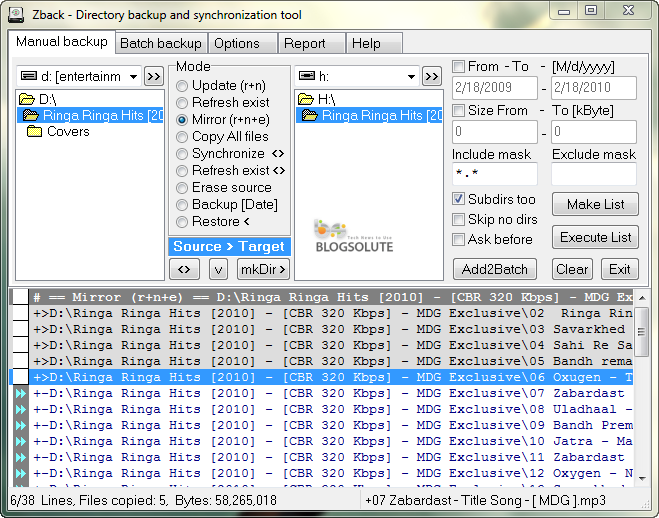Open the Options tab
This screenshot has height=518, width=659.
pyautogui.click(x=242, y=43)
